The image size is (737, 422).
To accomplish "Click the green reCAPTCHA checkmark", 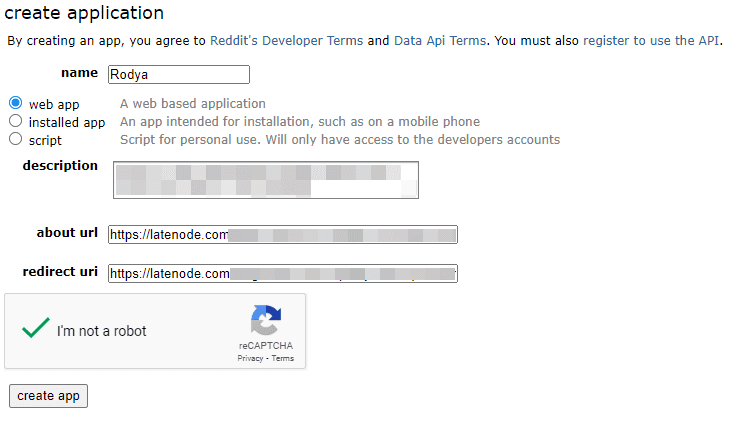I will (x=36, y=329).
